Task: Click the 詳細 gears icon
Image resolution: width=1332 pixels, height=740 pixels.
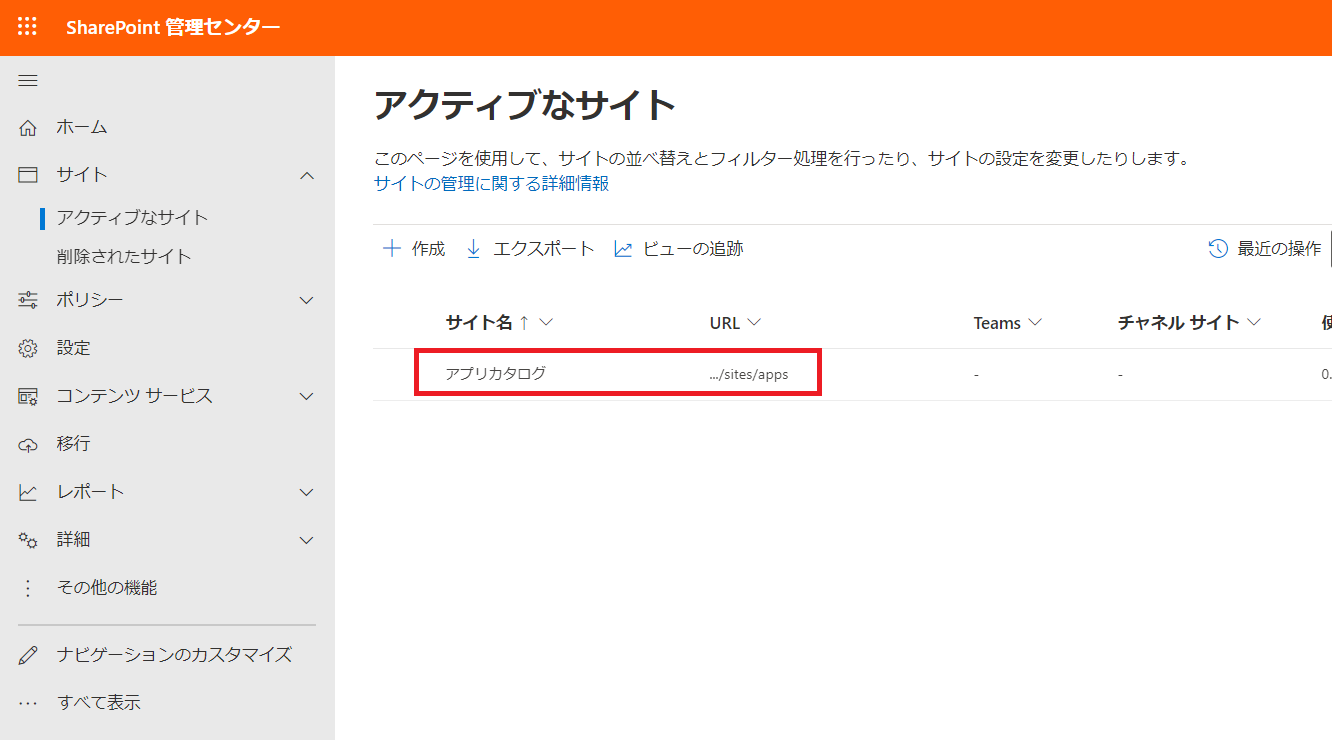Action: (x=28, y=540)
